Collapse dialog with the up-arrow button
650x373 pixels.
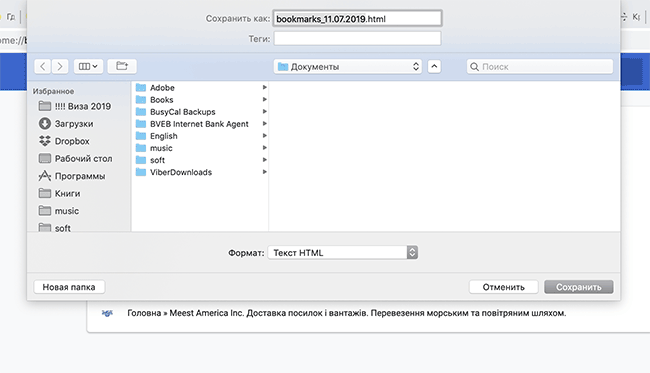(x=434, y=66)
